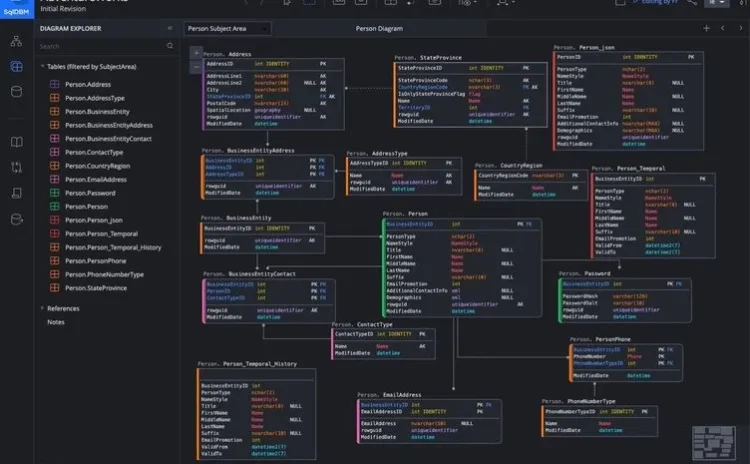Click the zoom out minus button on canvas
Viewport: 750px width, 464px height.
[195, 66]
